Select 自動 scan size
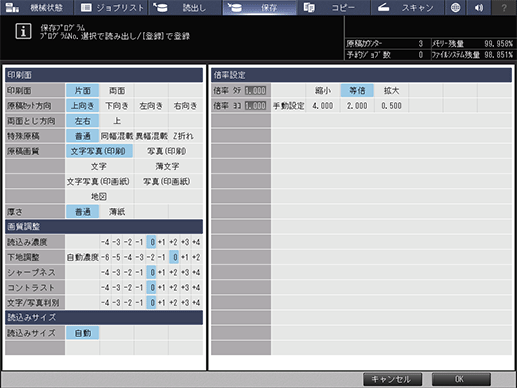 [x=82, y=333]
